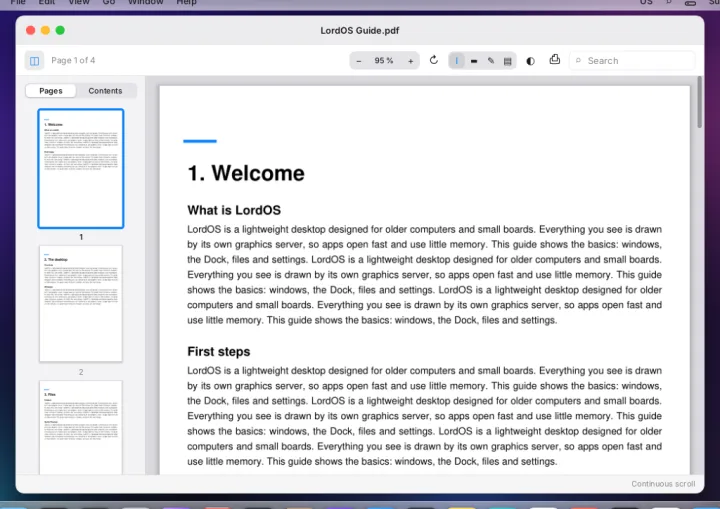The height and width of the screenshot is (509, 720).
Task: Switch to the Contents tab
Action: [105, 91]
